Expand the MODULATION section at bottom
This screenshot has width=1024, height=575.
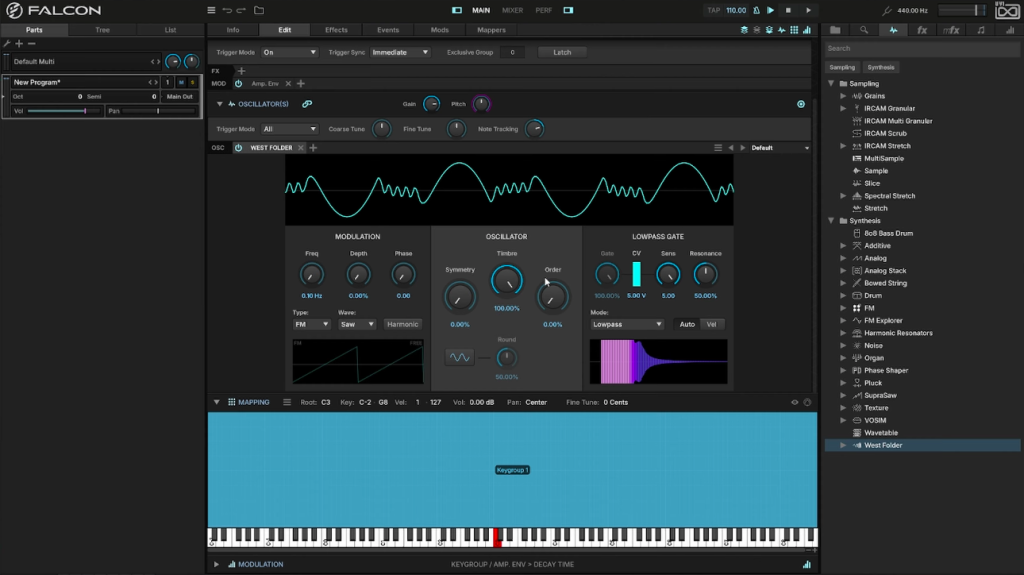(216, 565)
